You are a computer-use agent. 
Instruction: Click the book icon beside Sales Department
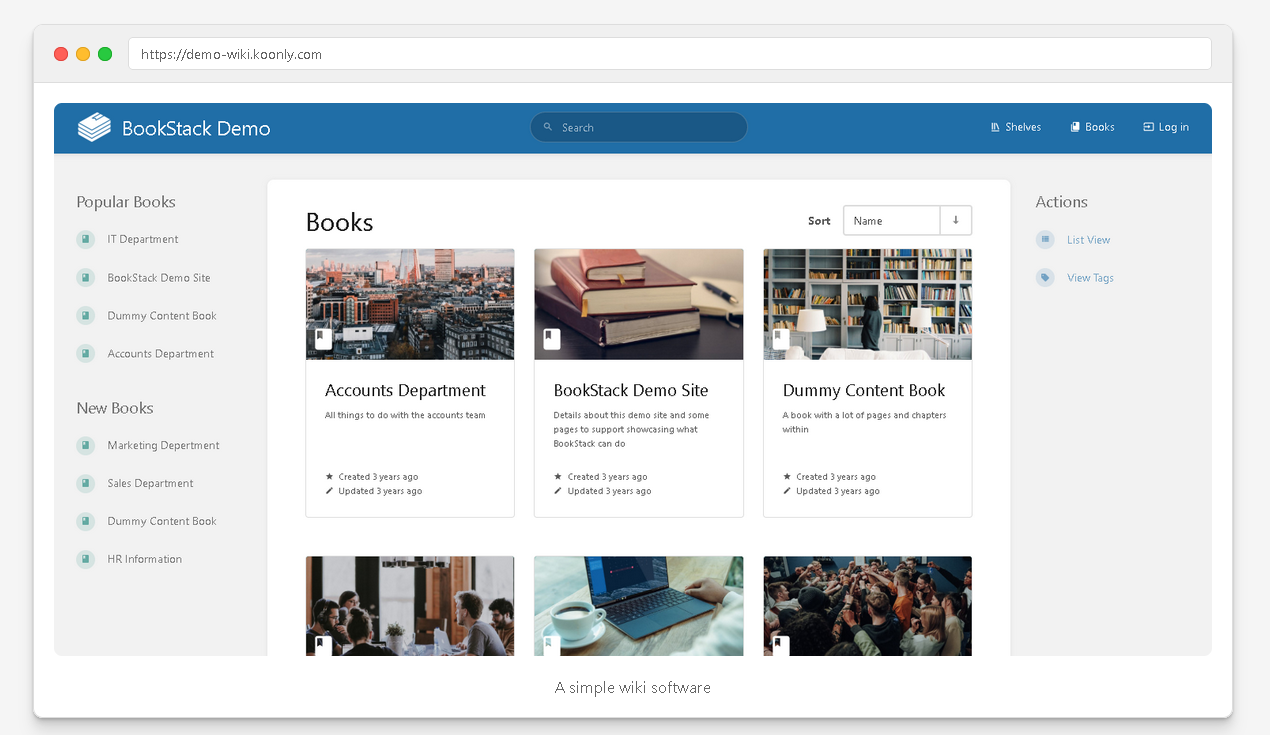85,483
